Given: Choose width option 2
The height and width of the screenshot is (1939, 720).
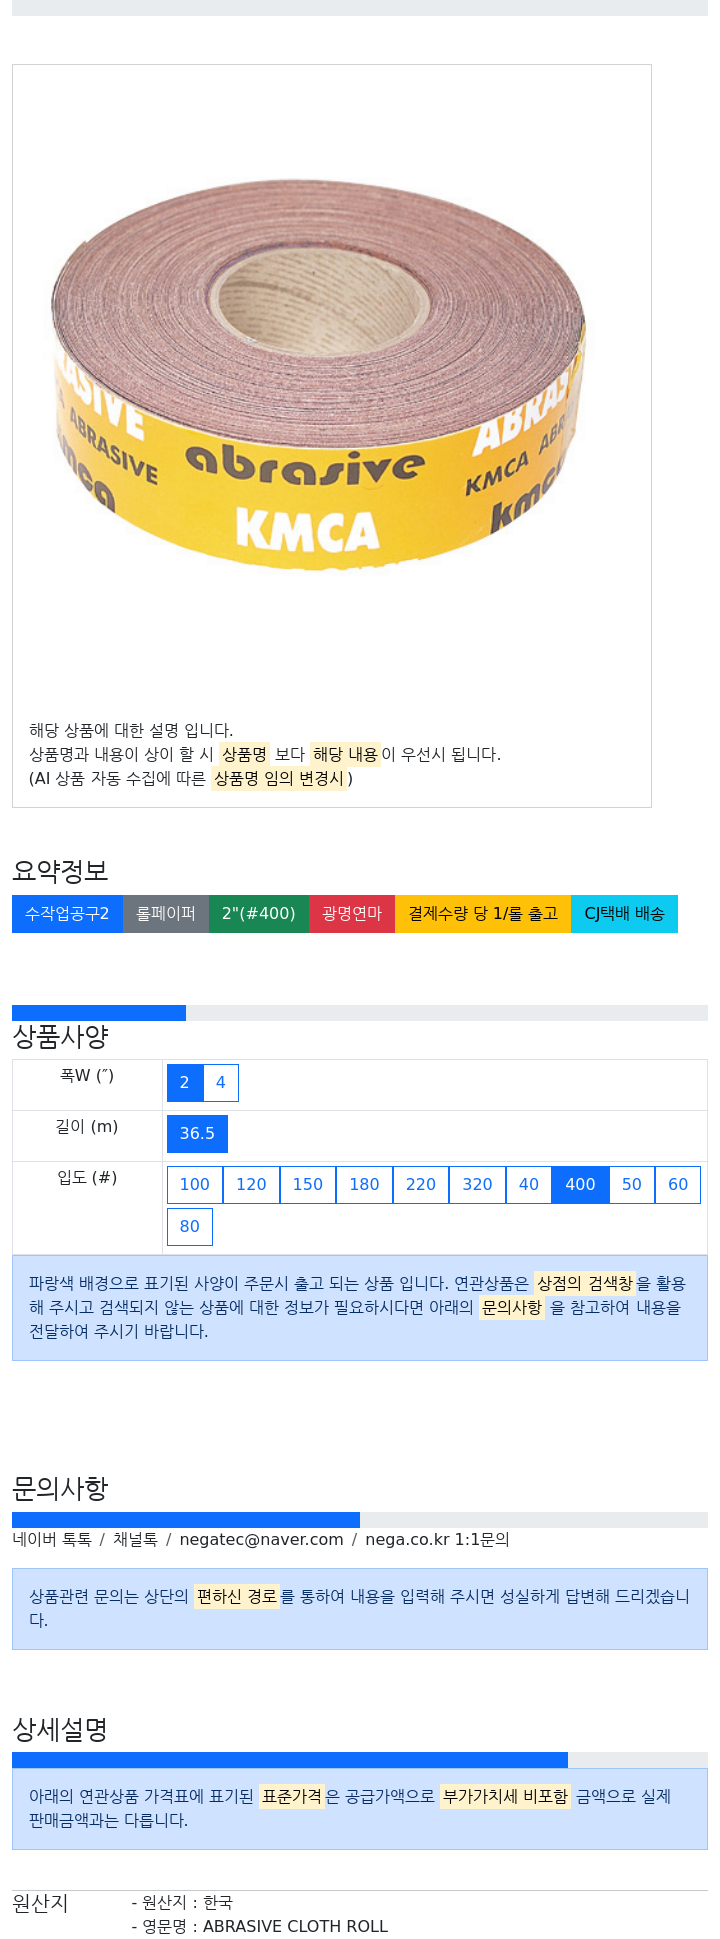Looking at the screenshot, I should [x=185, y=1083].
